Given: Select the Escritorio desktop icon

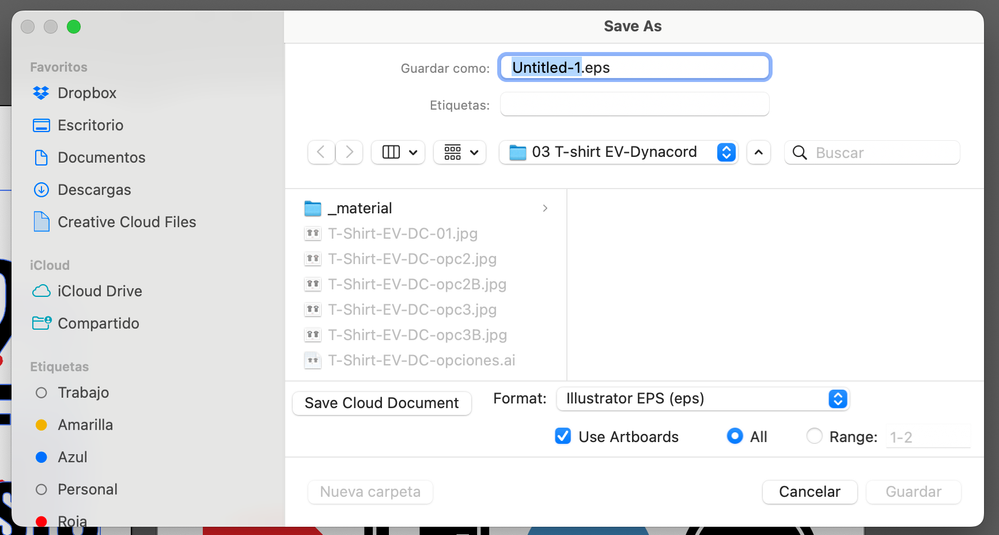Looking at the screenshot, I should [x=41, y=125].
